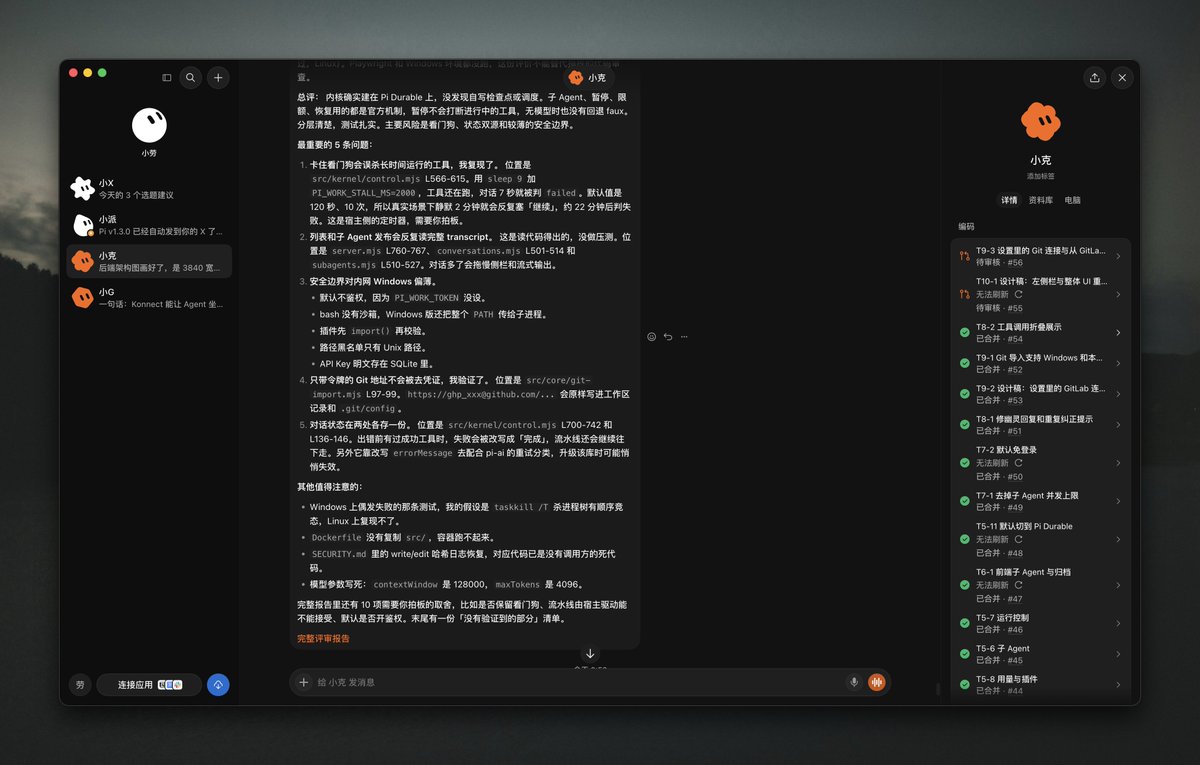Refresh the T7-2 默认免登录 item
1200x765 pixels.
[x=1018, y=463]
